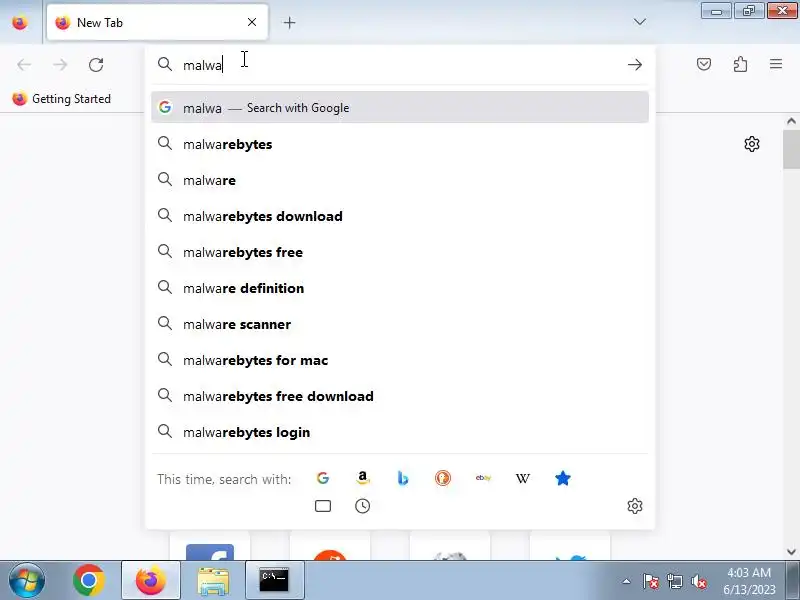This screenshot has height=600, width=800.
Task: Select 'malwa — Search with Google' suggestion
Action: click(x=400, y=108)
